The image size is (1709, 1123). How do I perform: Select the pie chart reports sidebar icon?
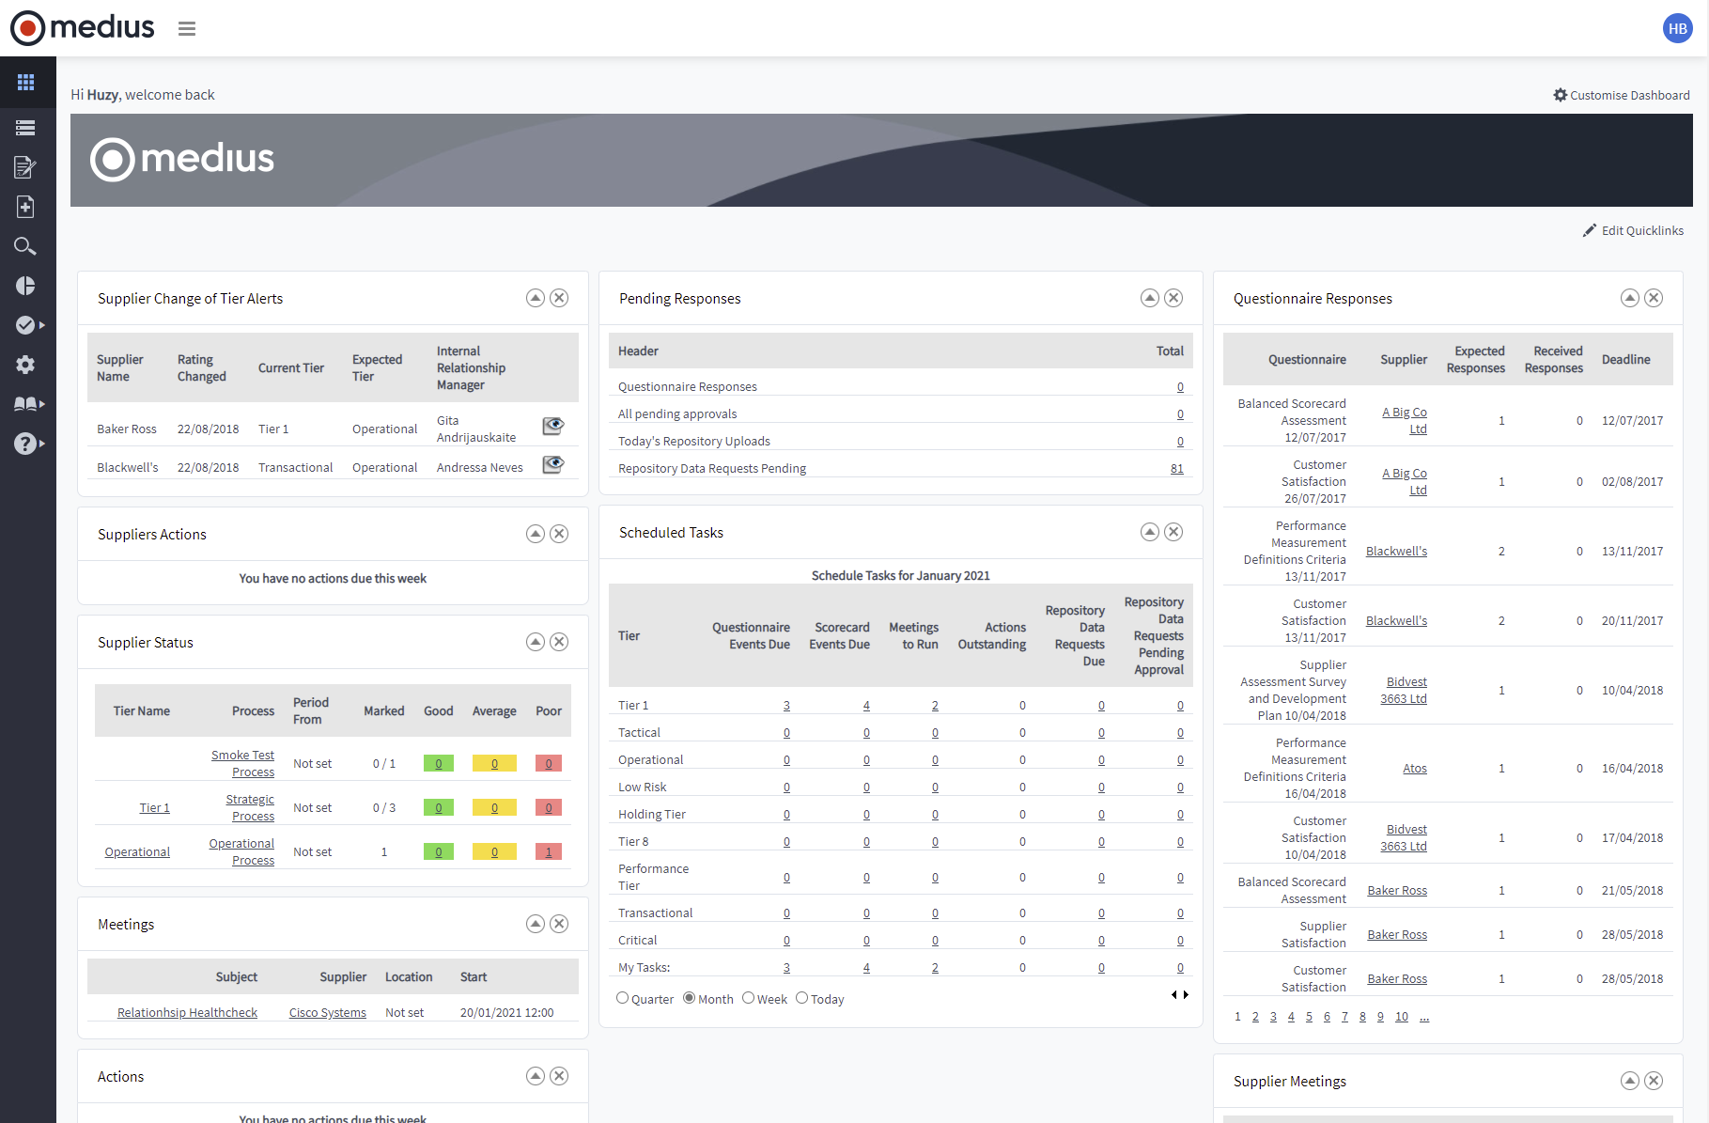26,286
